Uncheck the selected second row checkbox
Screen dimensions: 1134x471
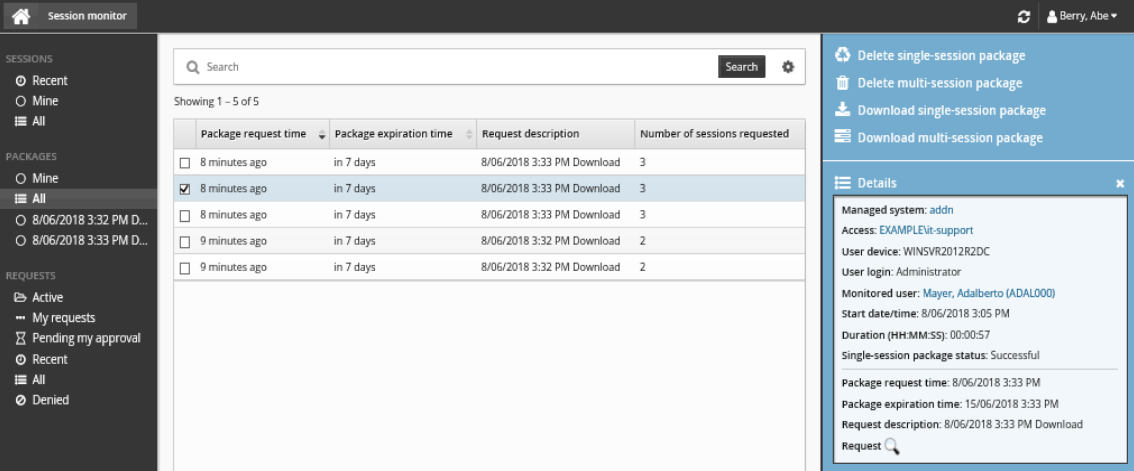(x=184, y=188)
